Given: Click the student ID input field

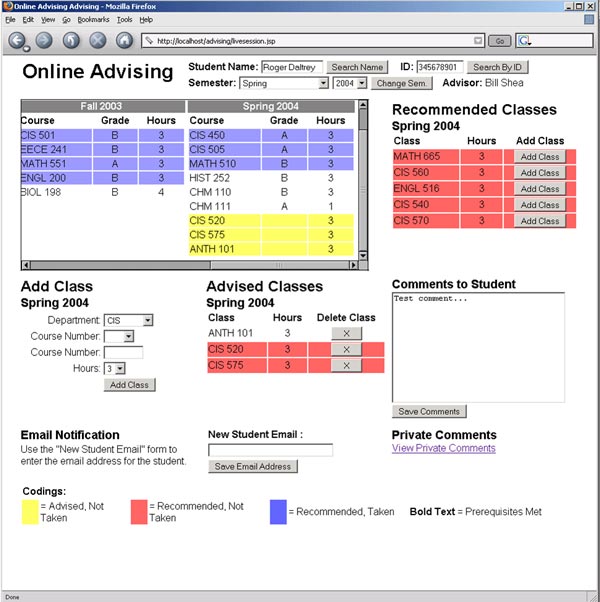Looking at the screenshot, I should pos(440,67).
